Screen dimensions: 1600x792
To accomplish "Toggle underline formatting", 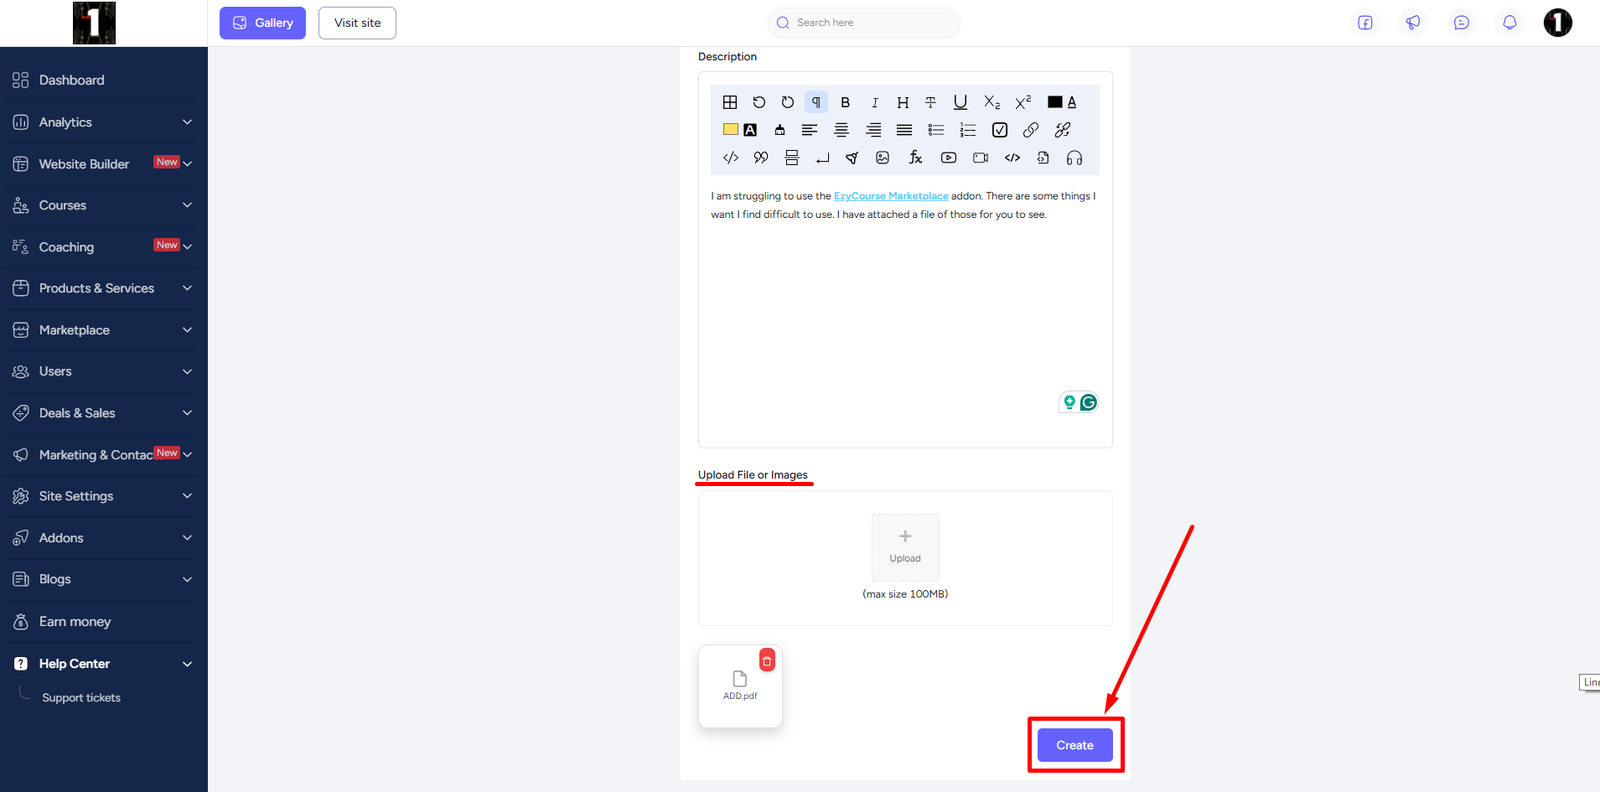I will coord(960,102).
